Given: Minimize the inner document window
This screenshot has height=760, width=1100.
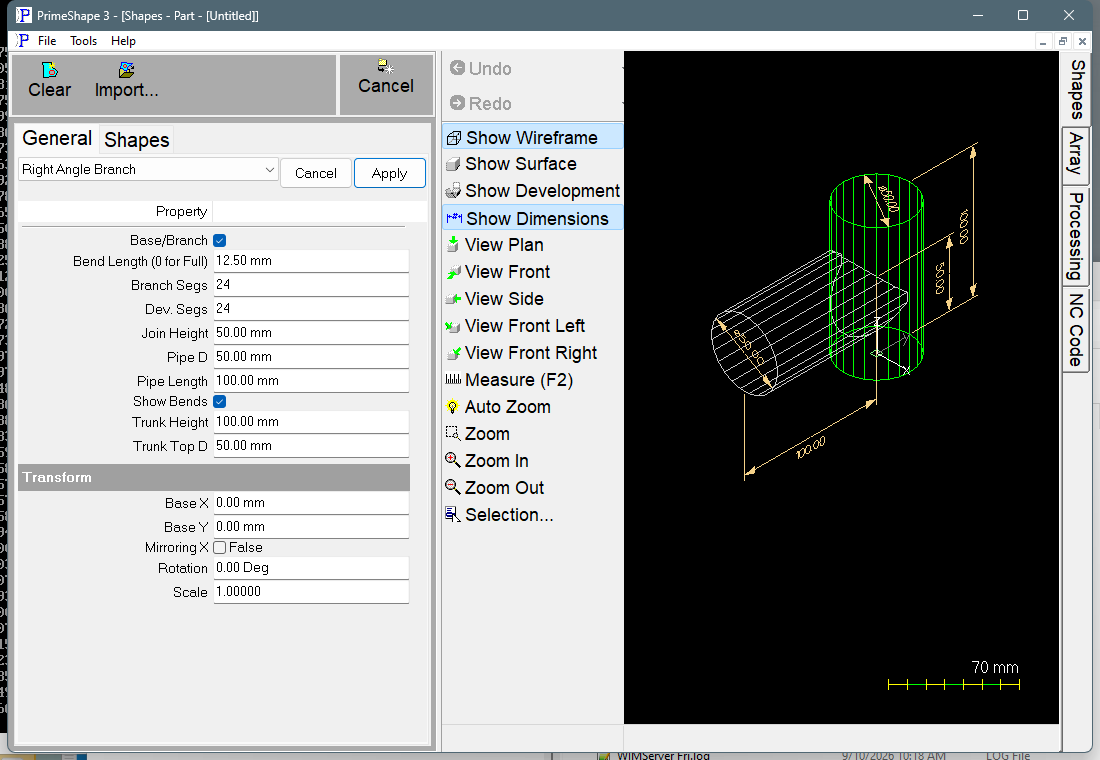Looking at the screenshot, I should [1043, 41].
